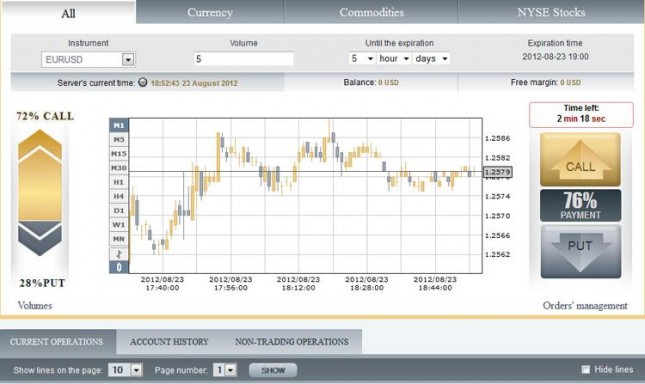
Task: Switch to the Commodities tab
Action: point(371,12)
